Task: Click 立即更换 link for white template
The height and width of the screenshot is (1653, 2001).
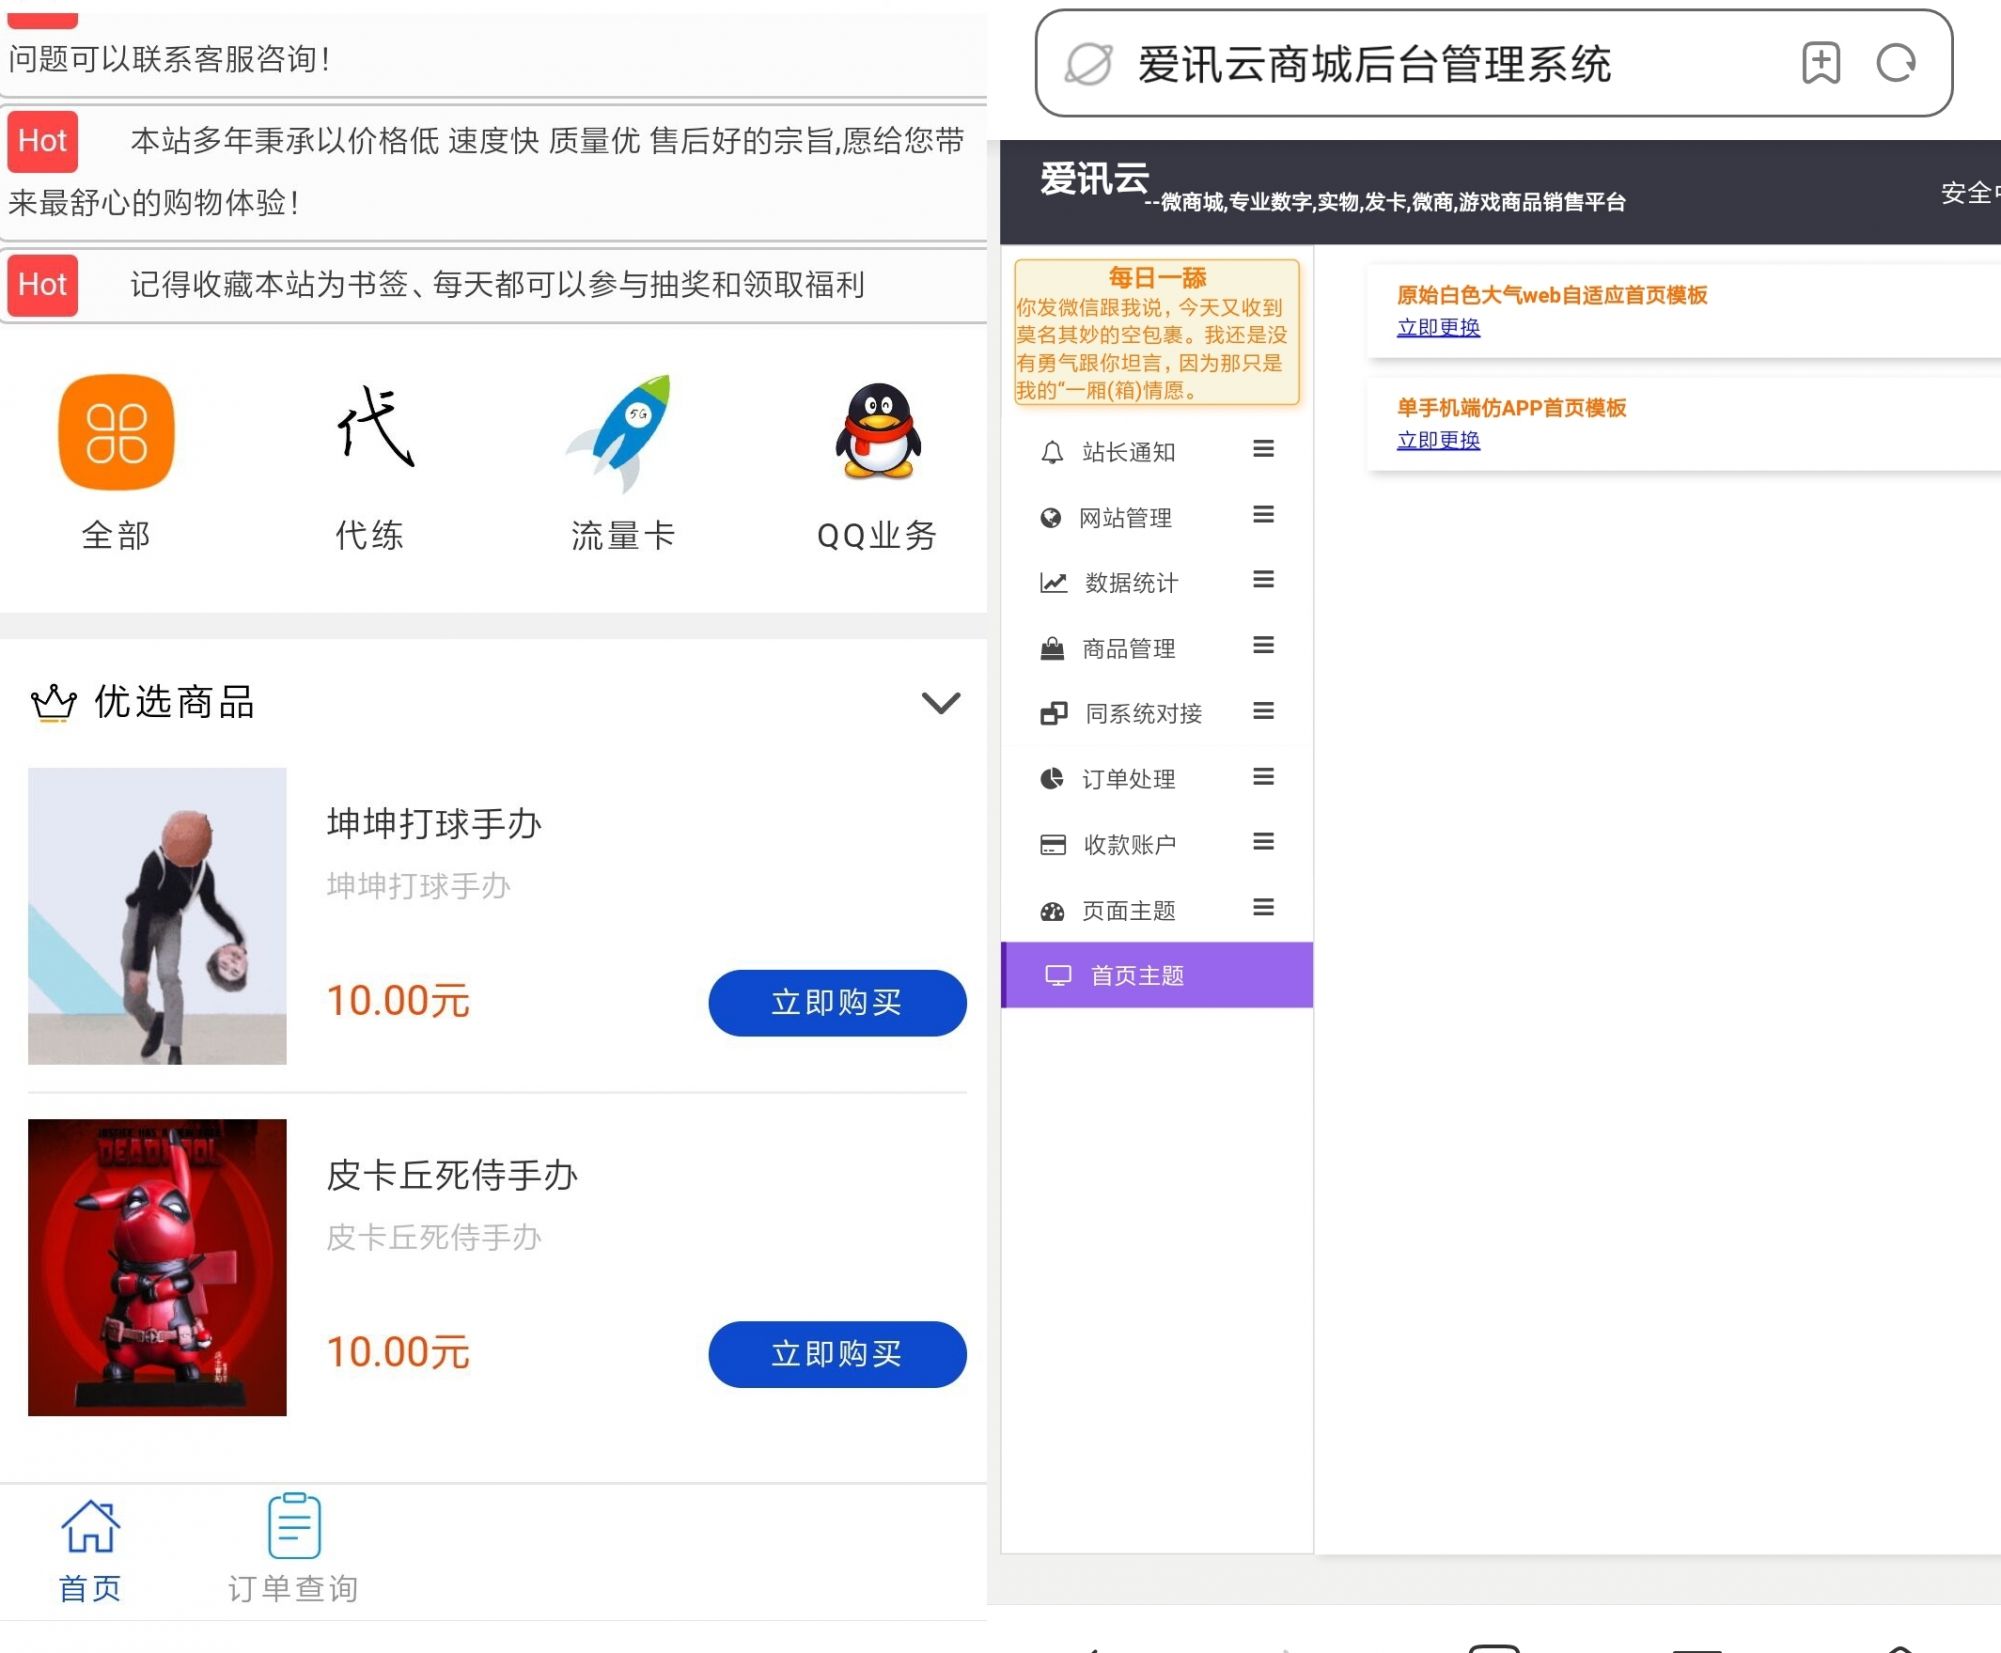Action: pyautogui.click(x=1438, y=324)
